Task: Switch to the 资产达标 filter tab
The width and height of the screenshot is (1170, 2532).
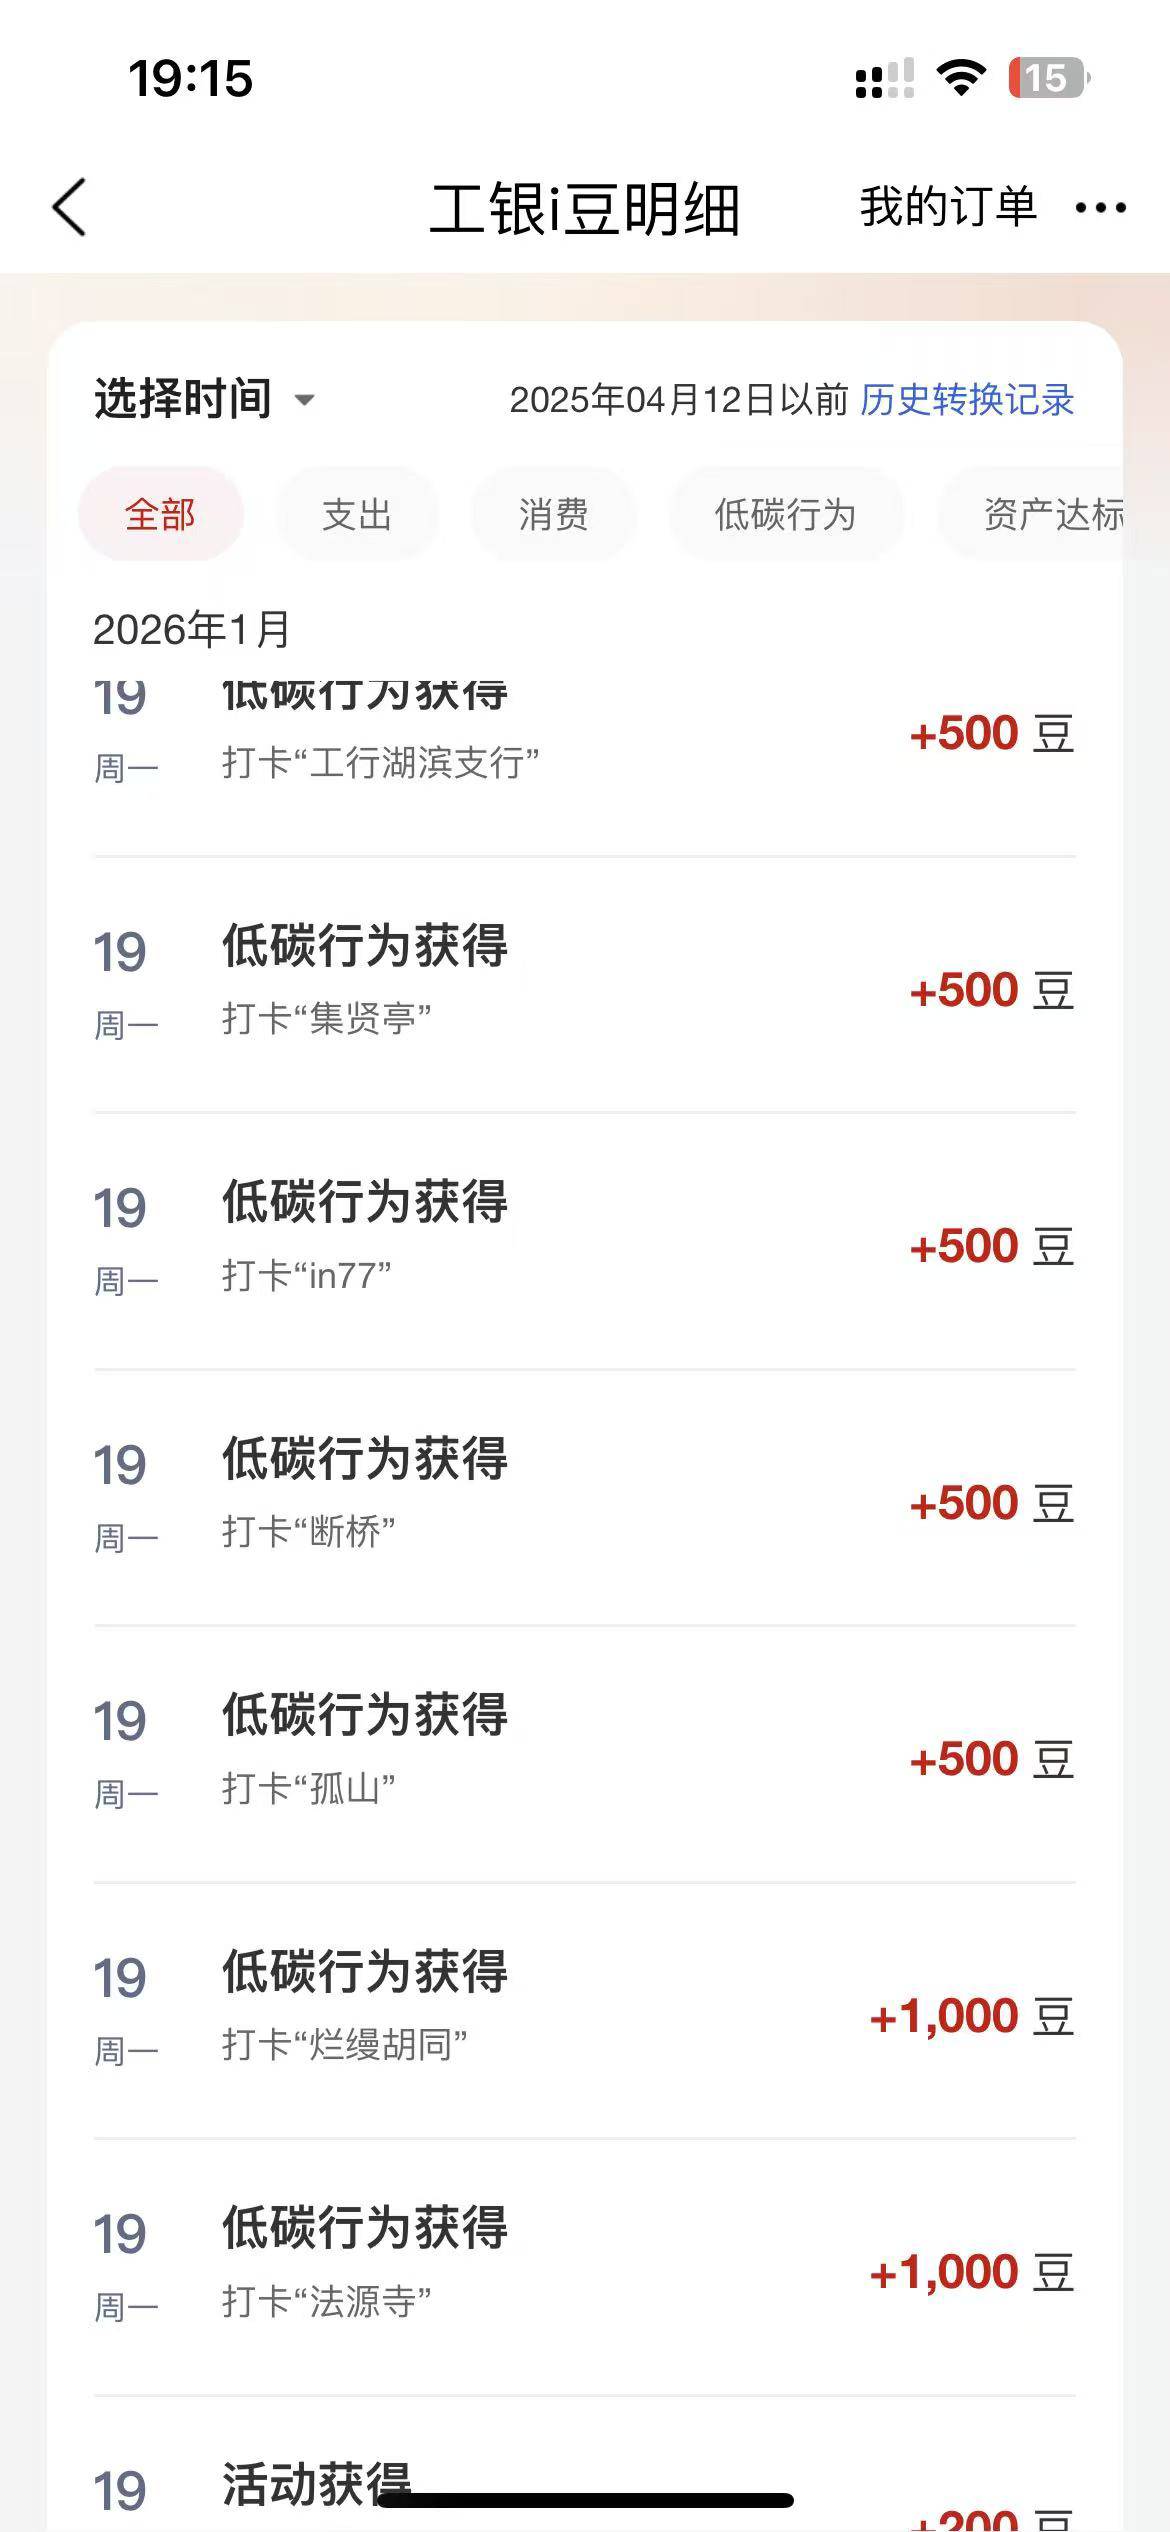Action: (x=1050, y=515)
